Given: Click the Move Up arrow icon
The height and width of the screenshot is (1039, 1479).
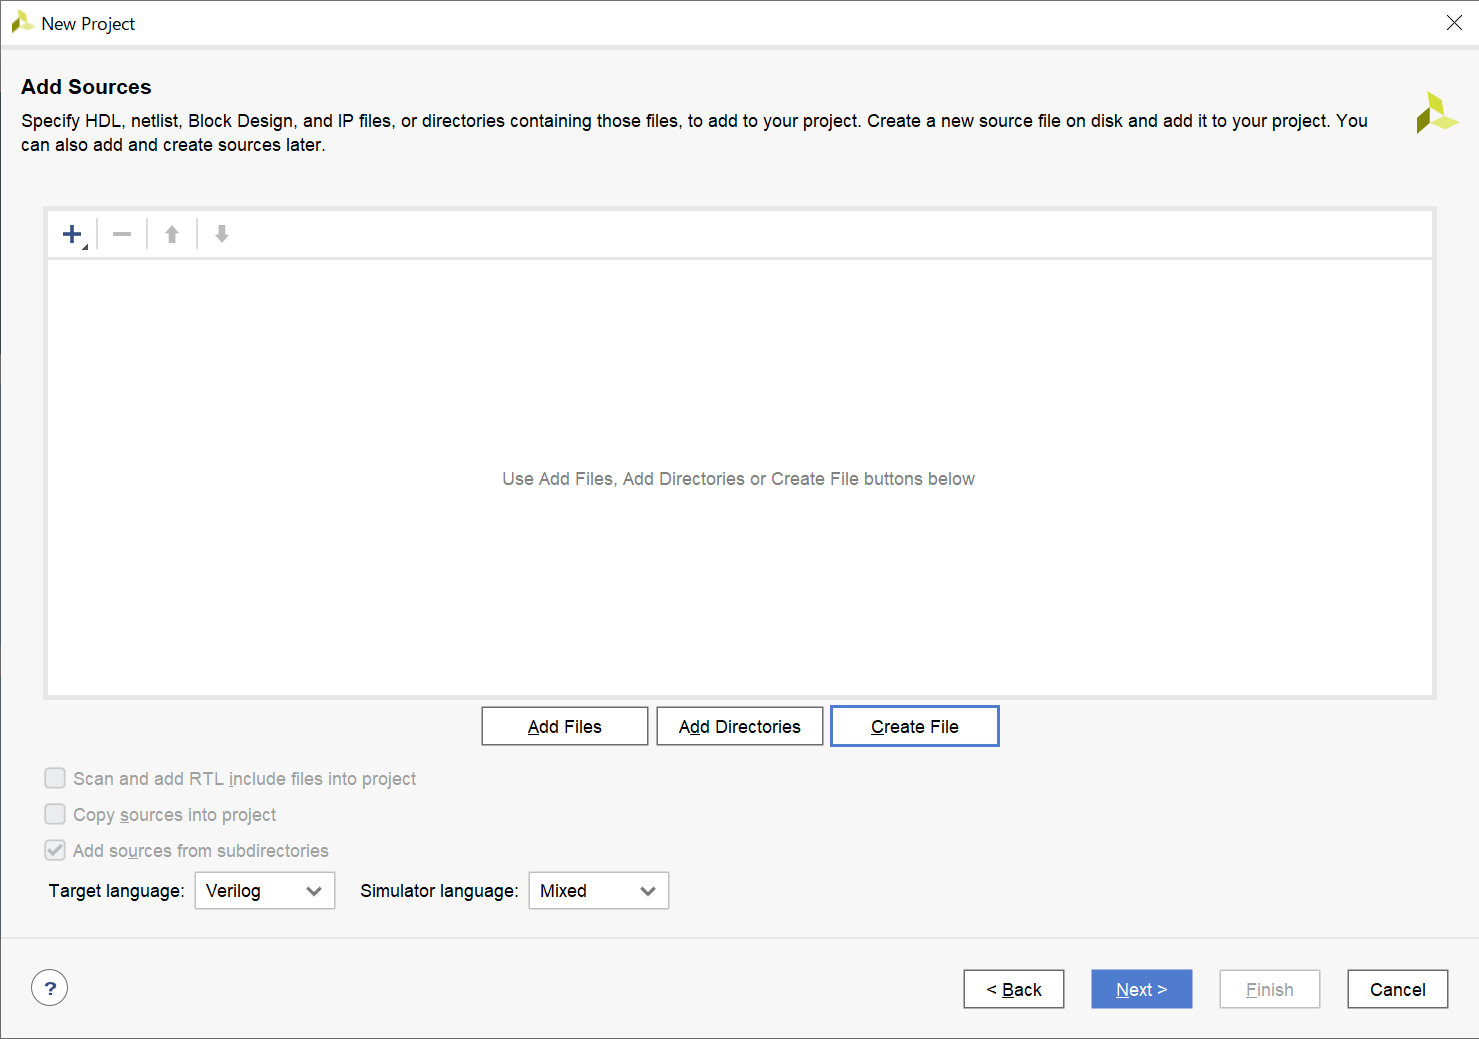Looking at the screenshot, I should pos(172,234).
